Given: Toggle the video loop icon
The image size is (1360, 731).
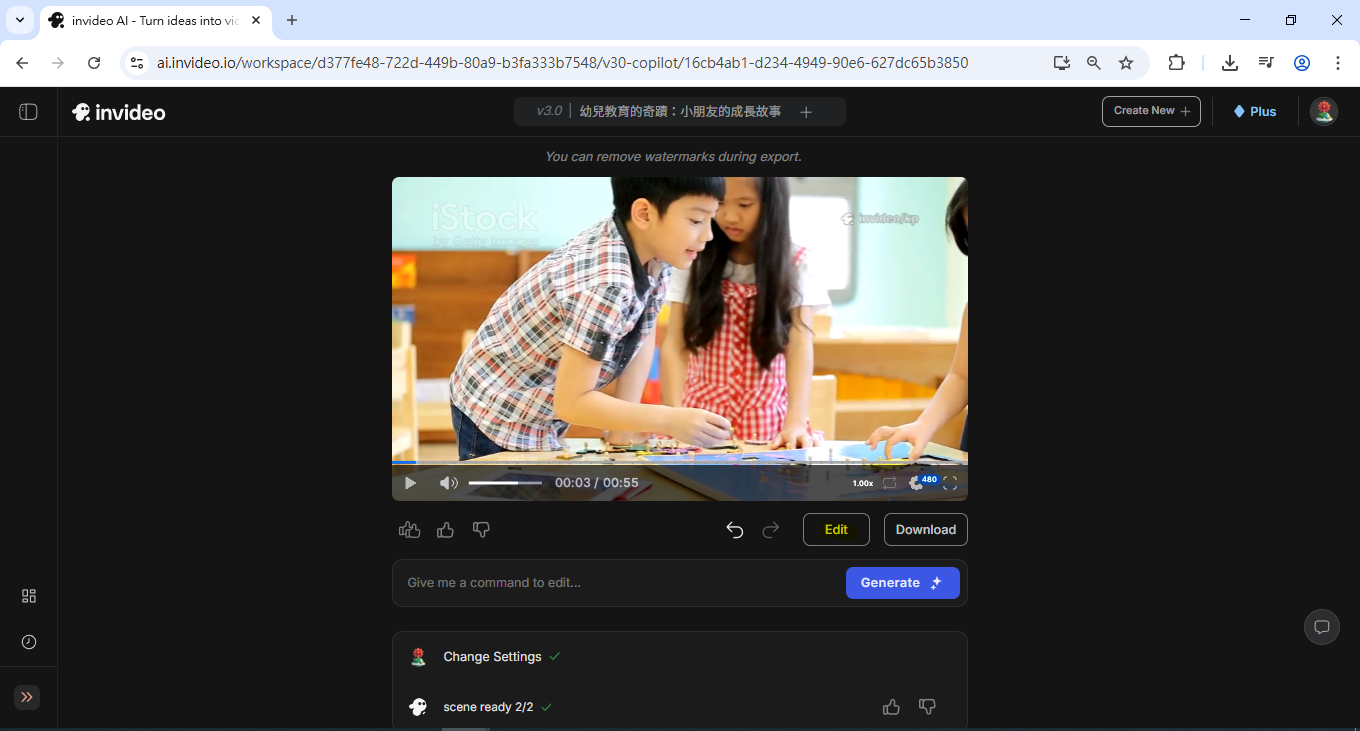Looking at the screenshot, I should 889,483.
